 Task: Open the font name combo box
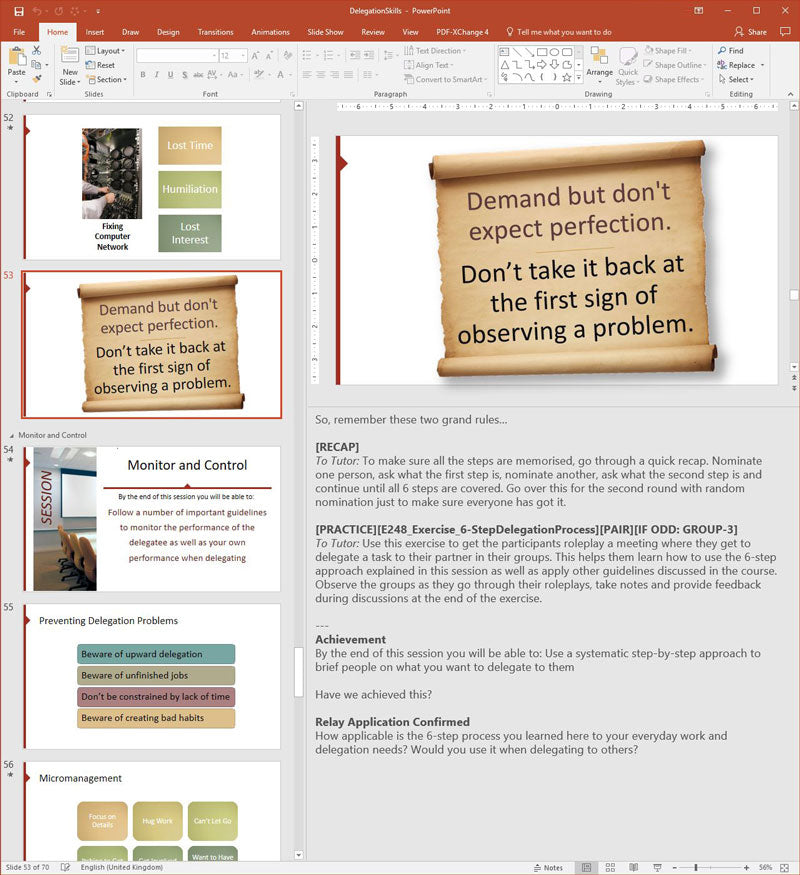pos(177,56)
